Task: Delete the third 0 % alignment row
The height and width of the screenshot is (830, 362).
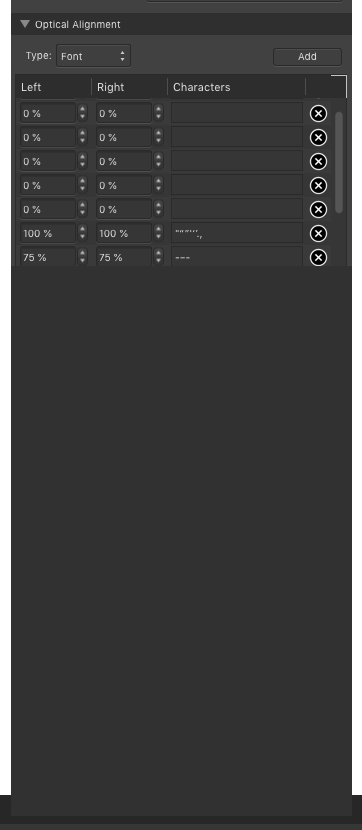Action: tap(318, 161)
